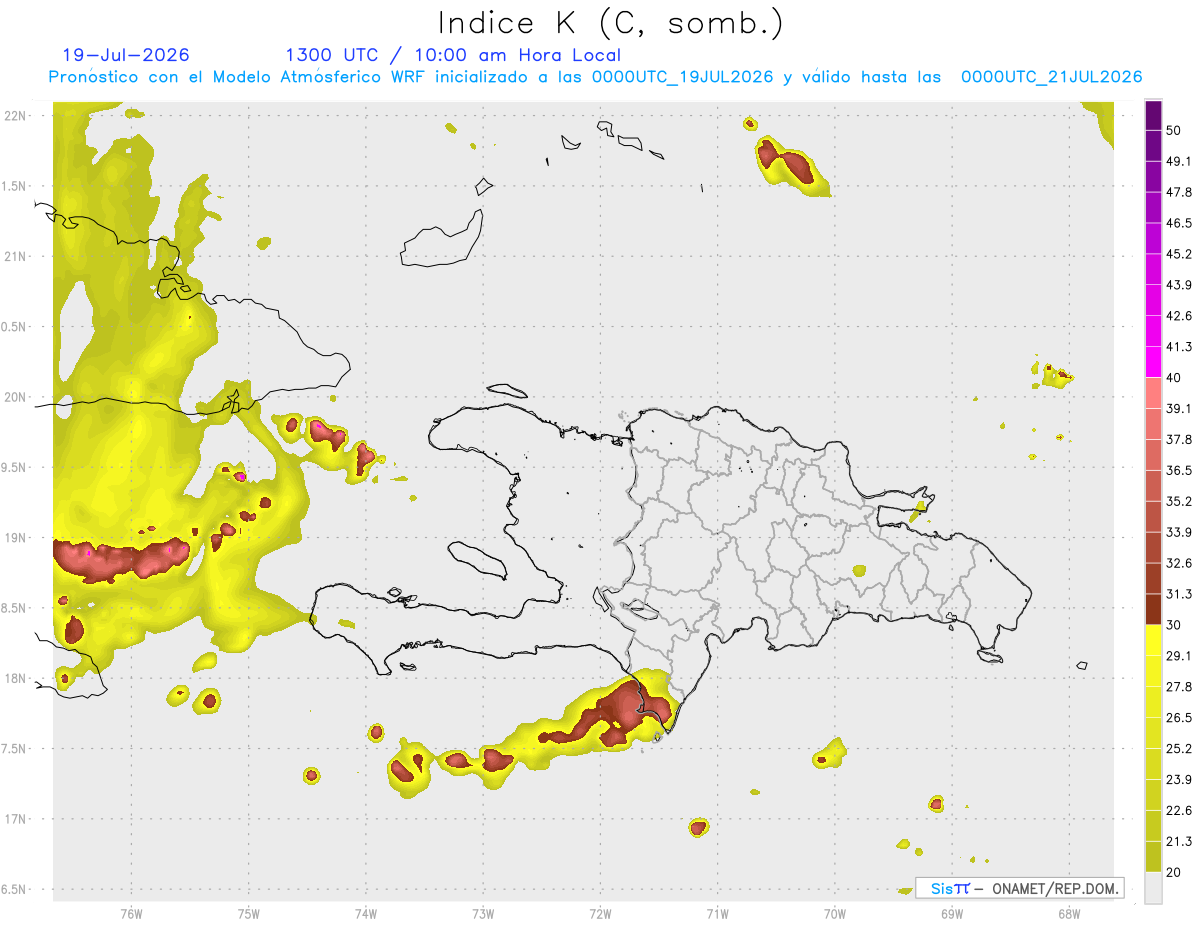Click the legend value '50'

[x=1174, y=130]
